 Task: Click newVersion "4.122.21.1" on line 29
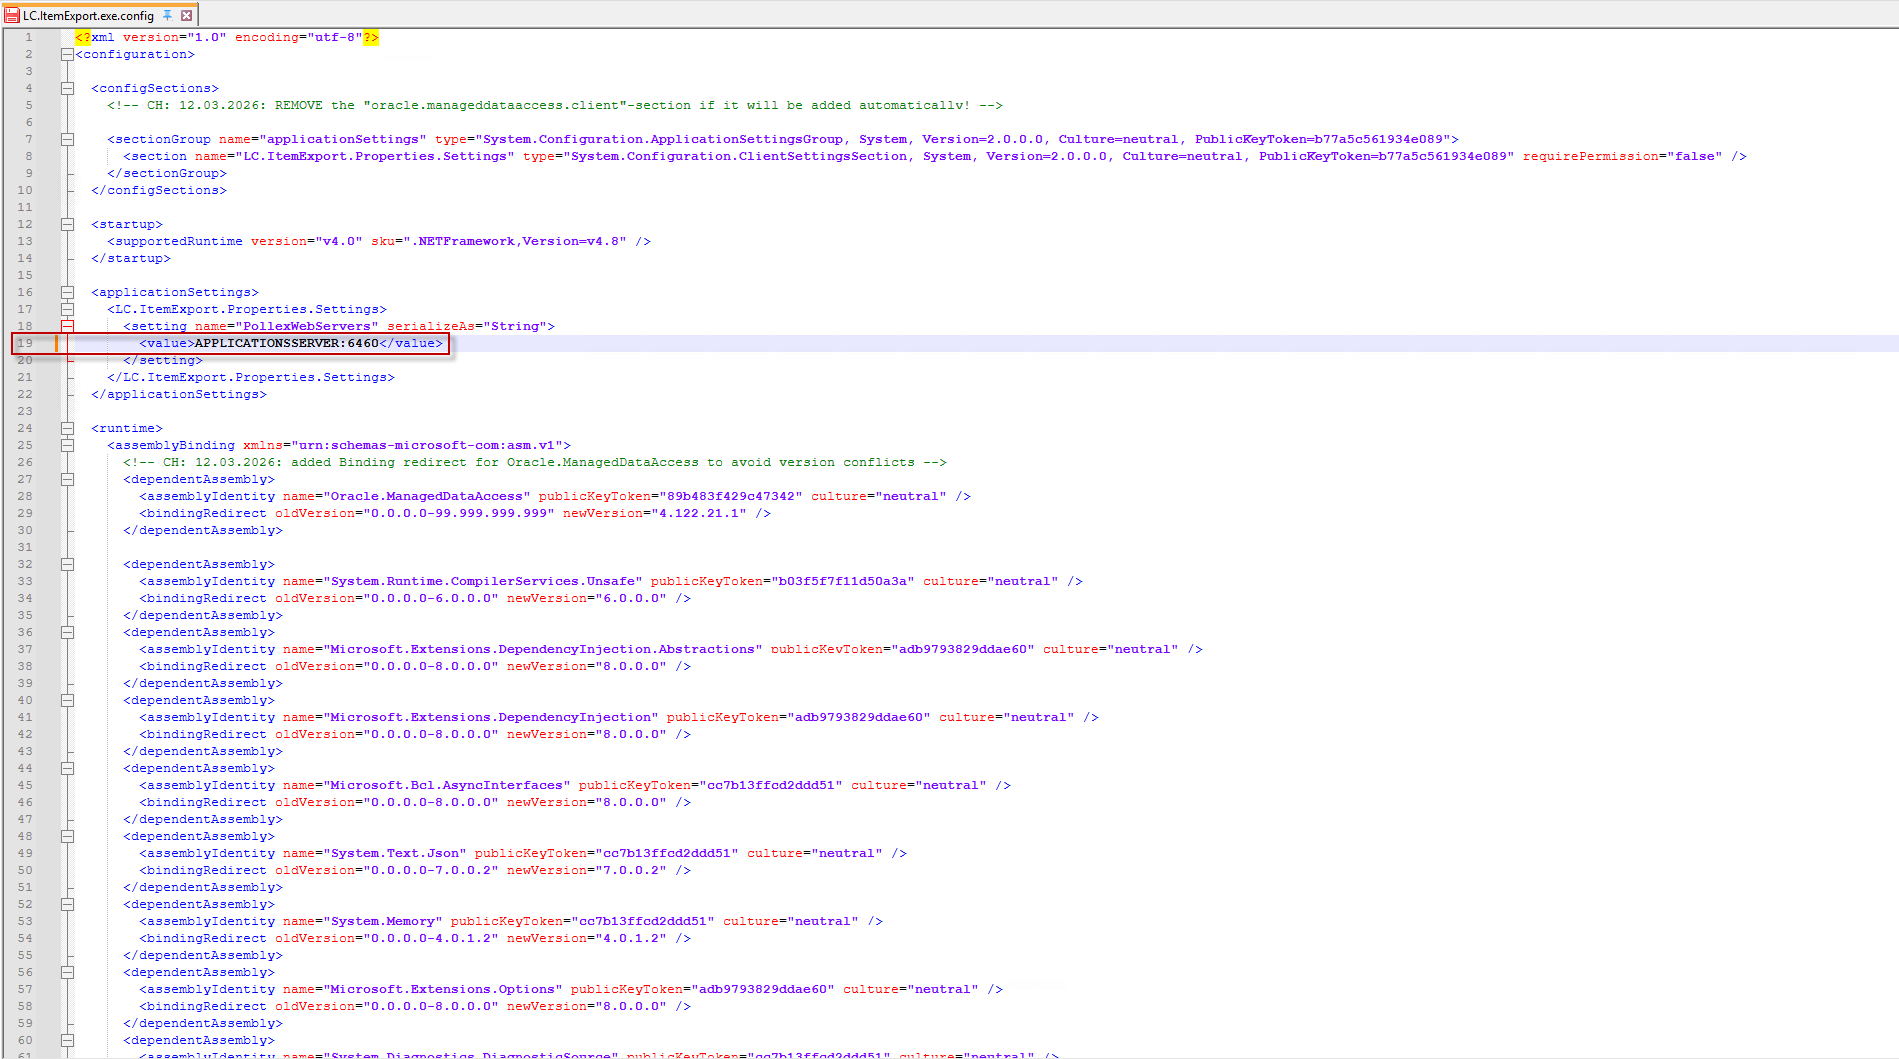[x=699, y=513]
